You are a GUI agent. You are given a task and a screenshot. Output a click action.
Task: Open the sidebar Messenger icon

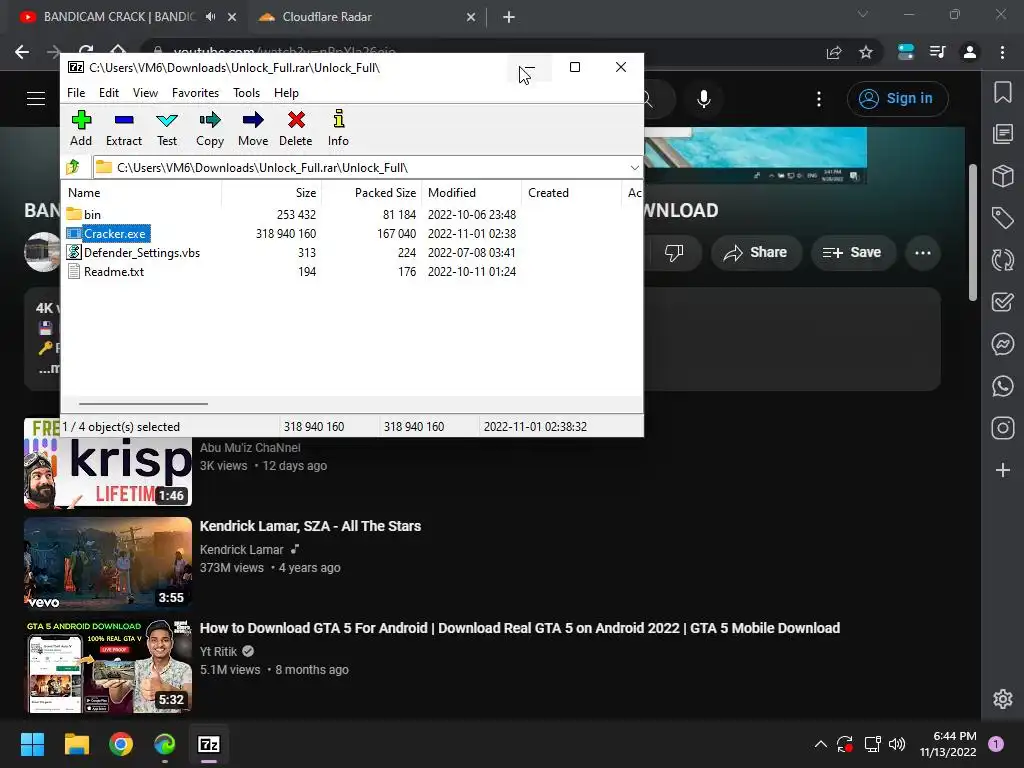tap(1002, 344)
